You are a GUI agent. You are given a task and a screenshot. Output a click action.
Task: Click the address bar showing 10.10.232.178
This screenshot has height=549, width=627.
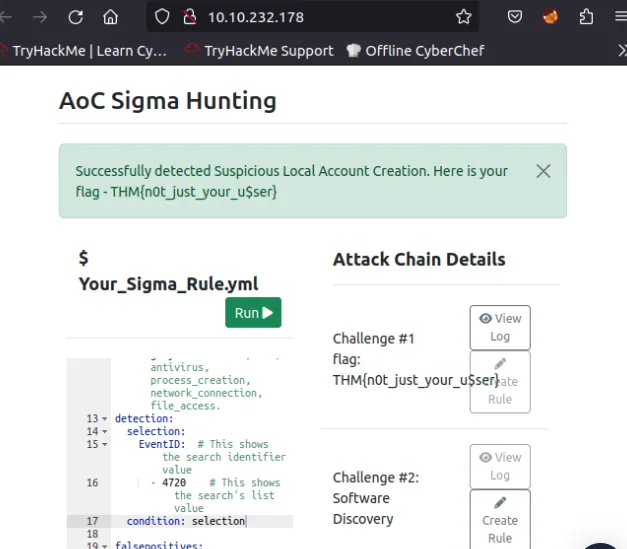313,17
